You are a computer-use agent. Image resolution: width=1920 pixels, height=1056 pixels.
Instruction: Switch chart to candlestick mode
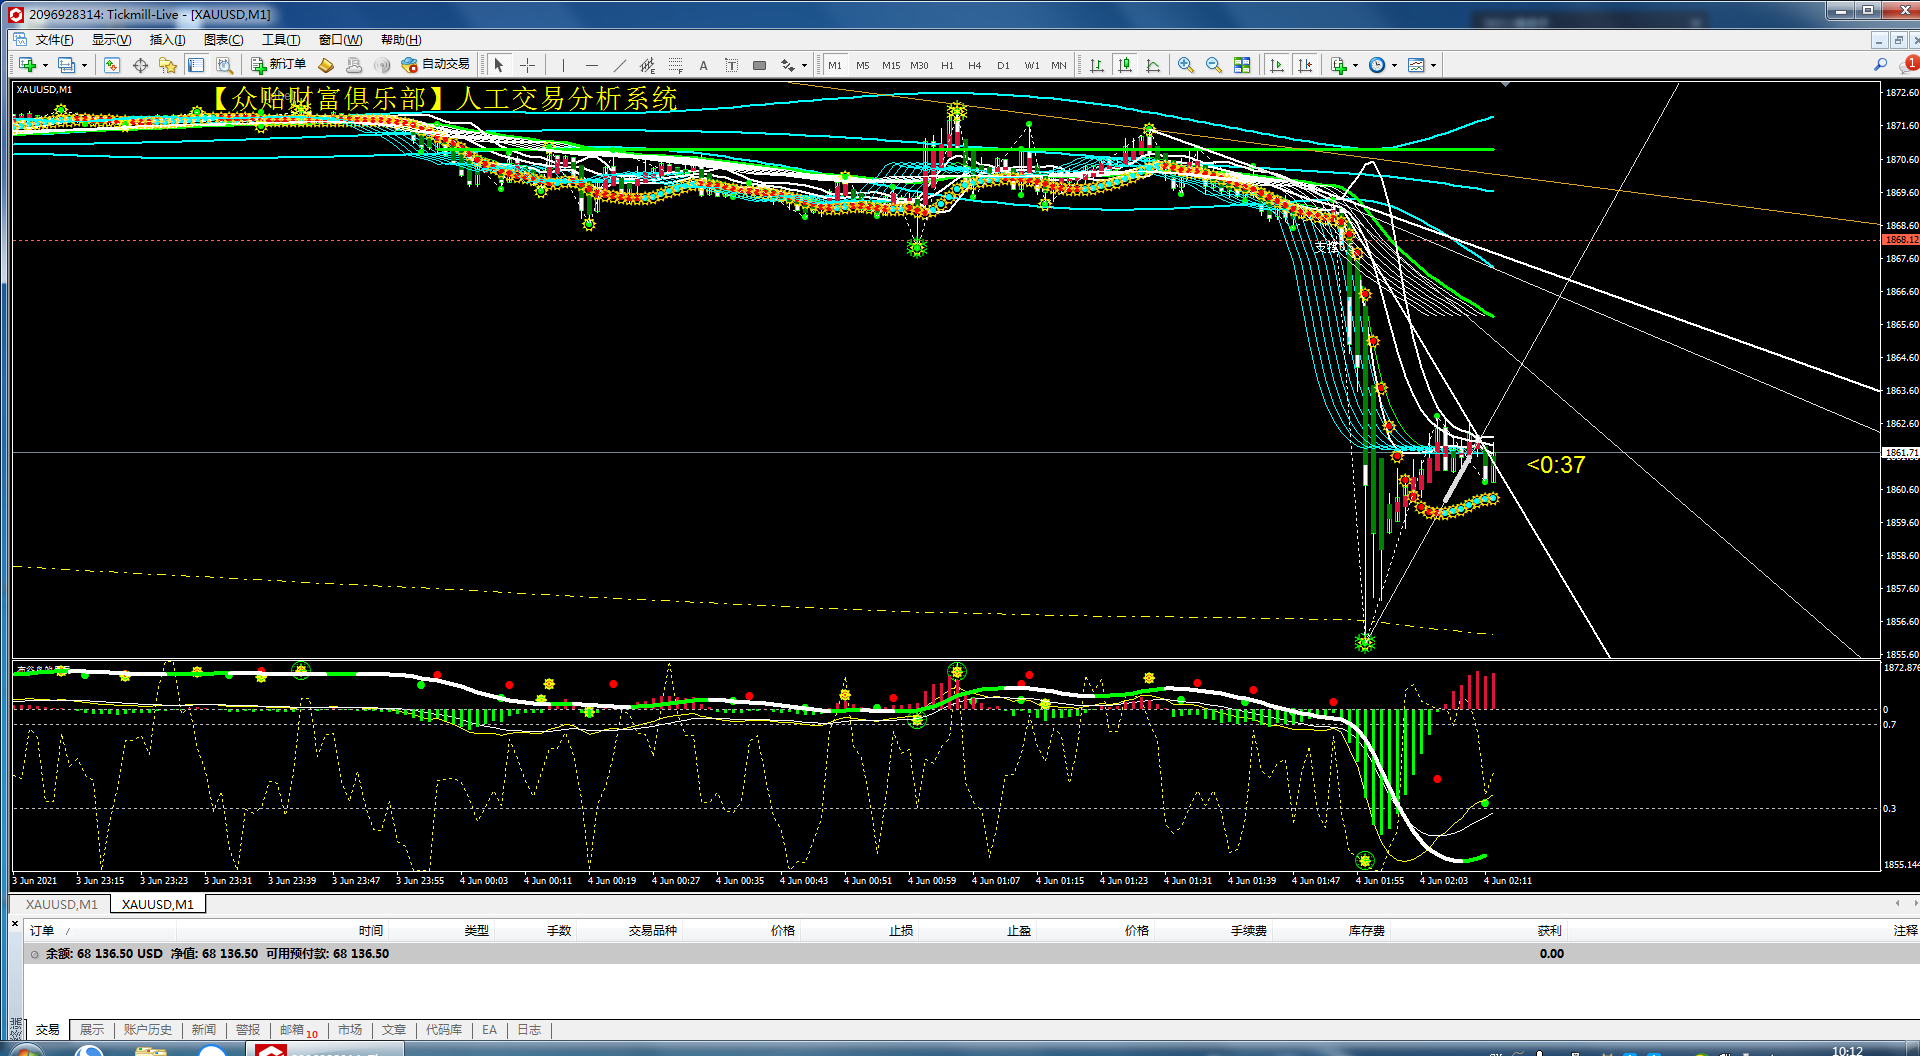[1125, 65]
